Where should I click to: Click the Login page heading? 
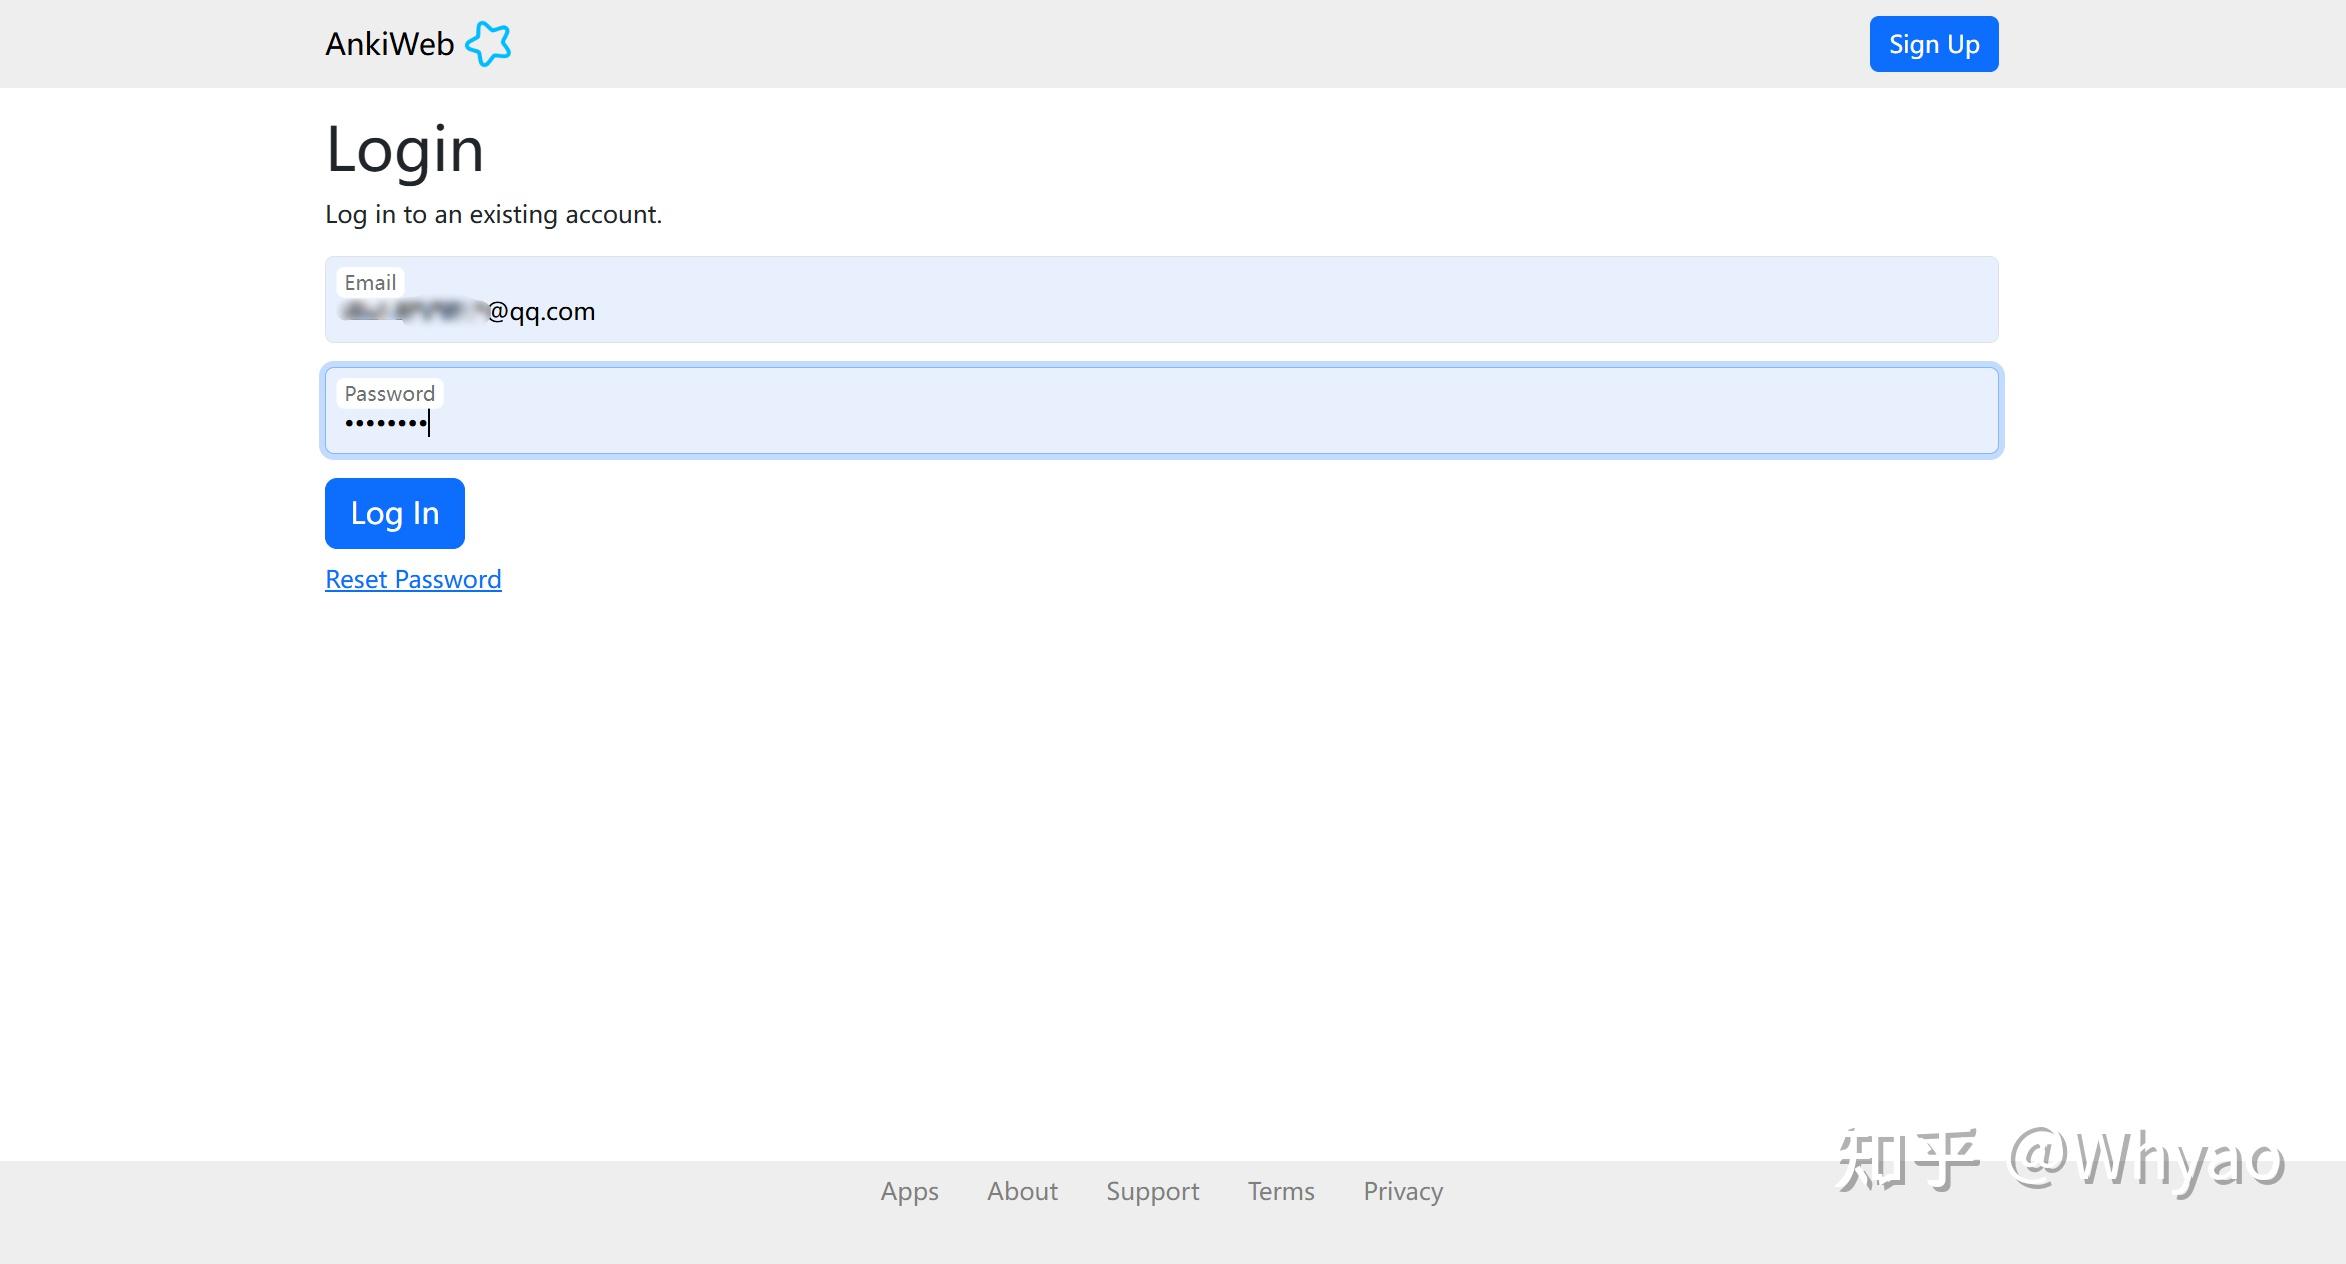(x=405, y=150)
